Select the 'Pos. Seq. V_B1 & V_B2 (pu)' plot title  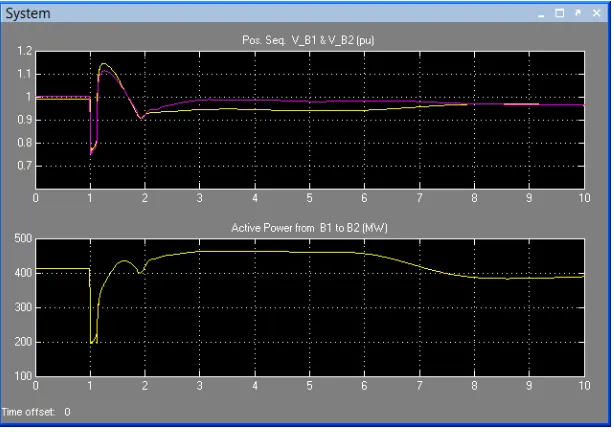308,40
